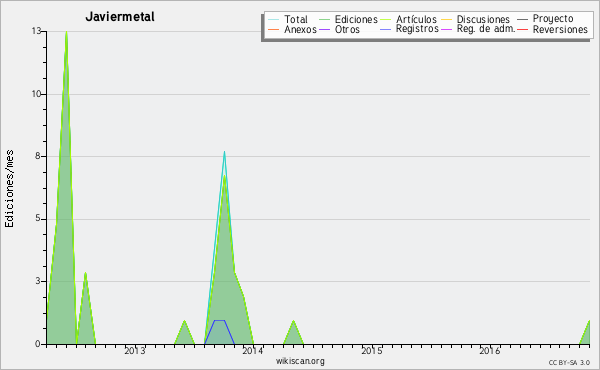Viewport: 600px width, 370px height.
Task: Click the 3 y-axis label
Action: pos(38,281)
